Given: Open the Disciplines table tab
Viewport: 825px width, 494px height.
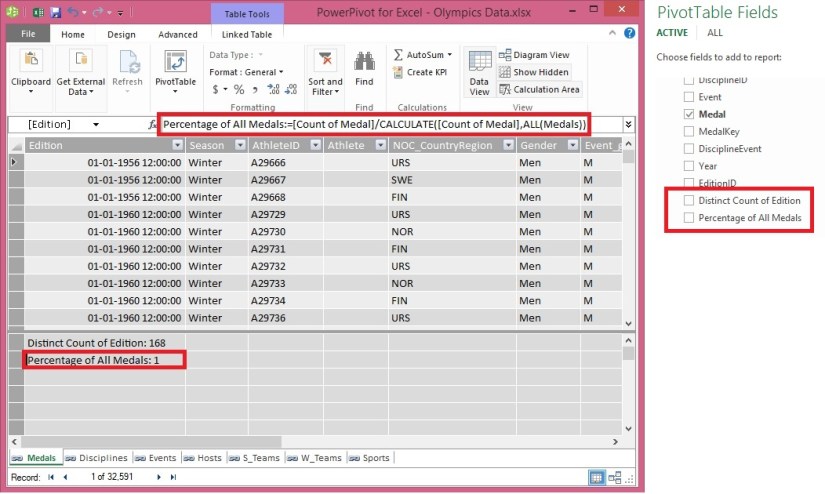Looking at the screenshot, I should pos(97,458).
